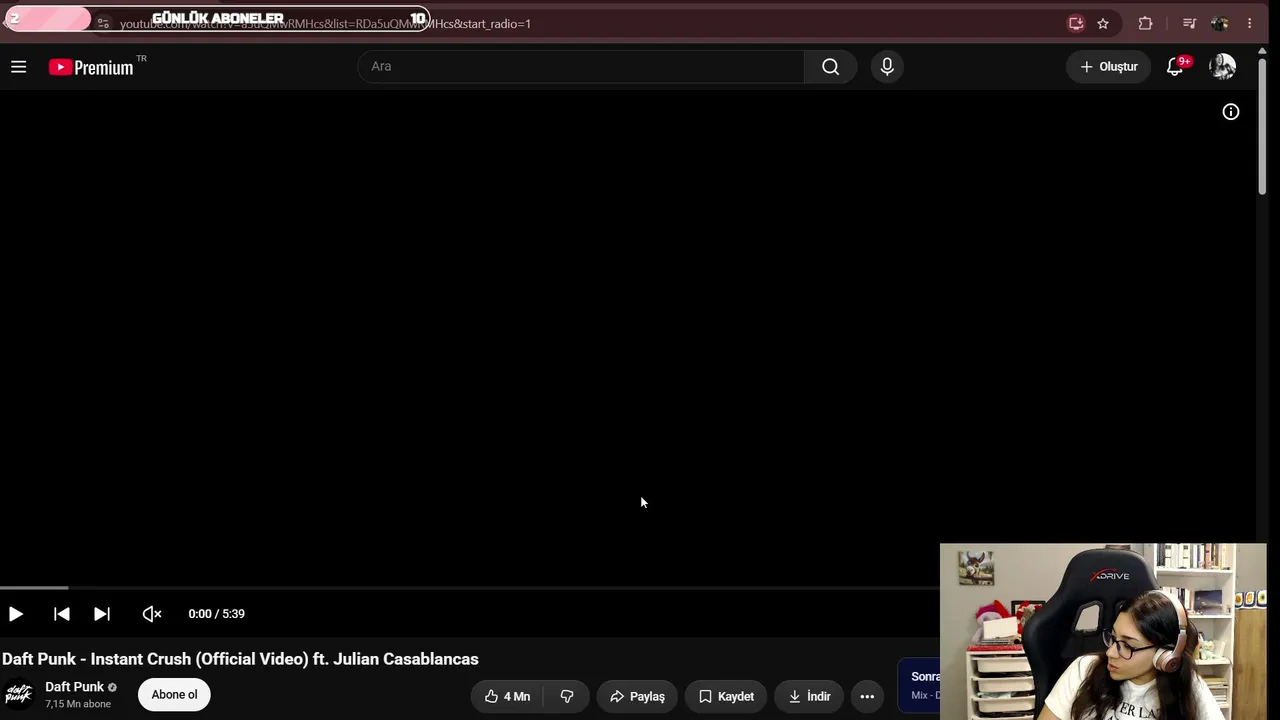Image resolution: width=1280 pixels, height=720 pixels.
Task: Focus the Ara search field
Action: click(581, 67)
